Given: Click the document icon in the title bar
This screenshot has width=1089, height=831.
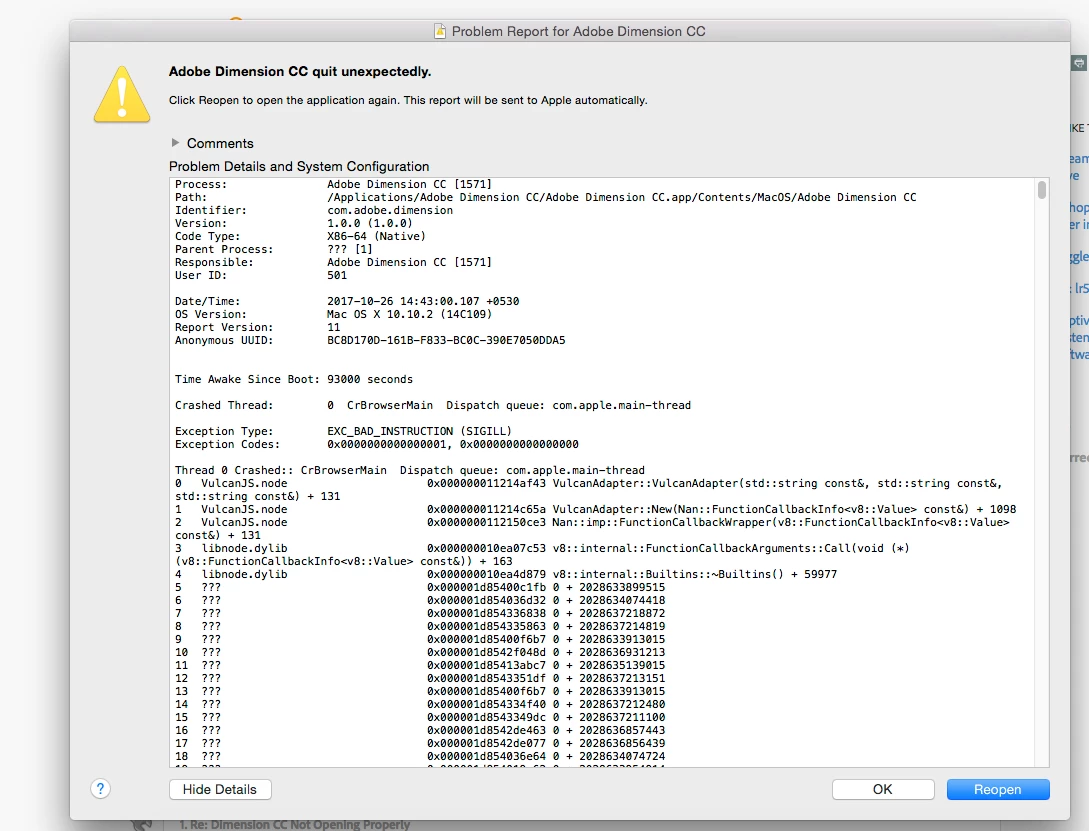Looking at the screenshot, I should pos(440,31).
